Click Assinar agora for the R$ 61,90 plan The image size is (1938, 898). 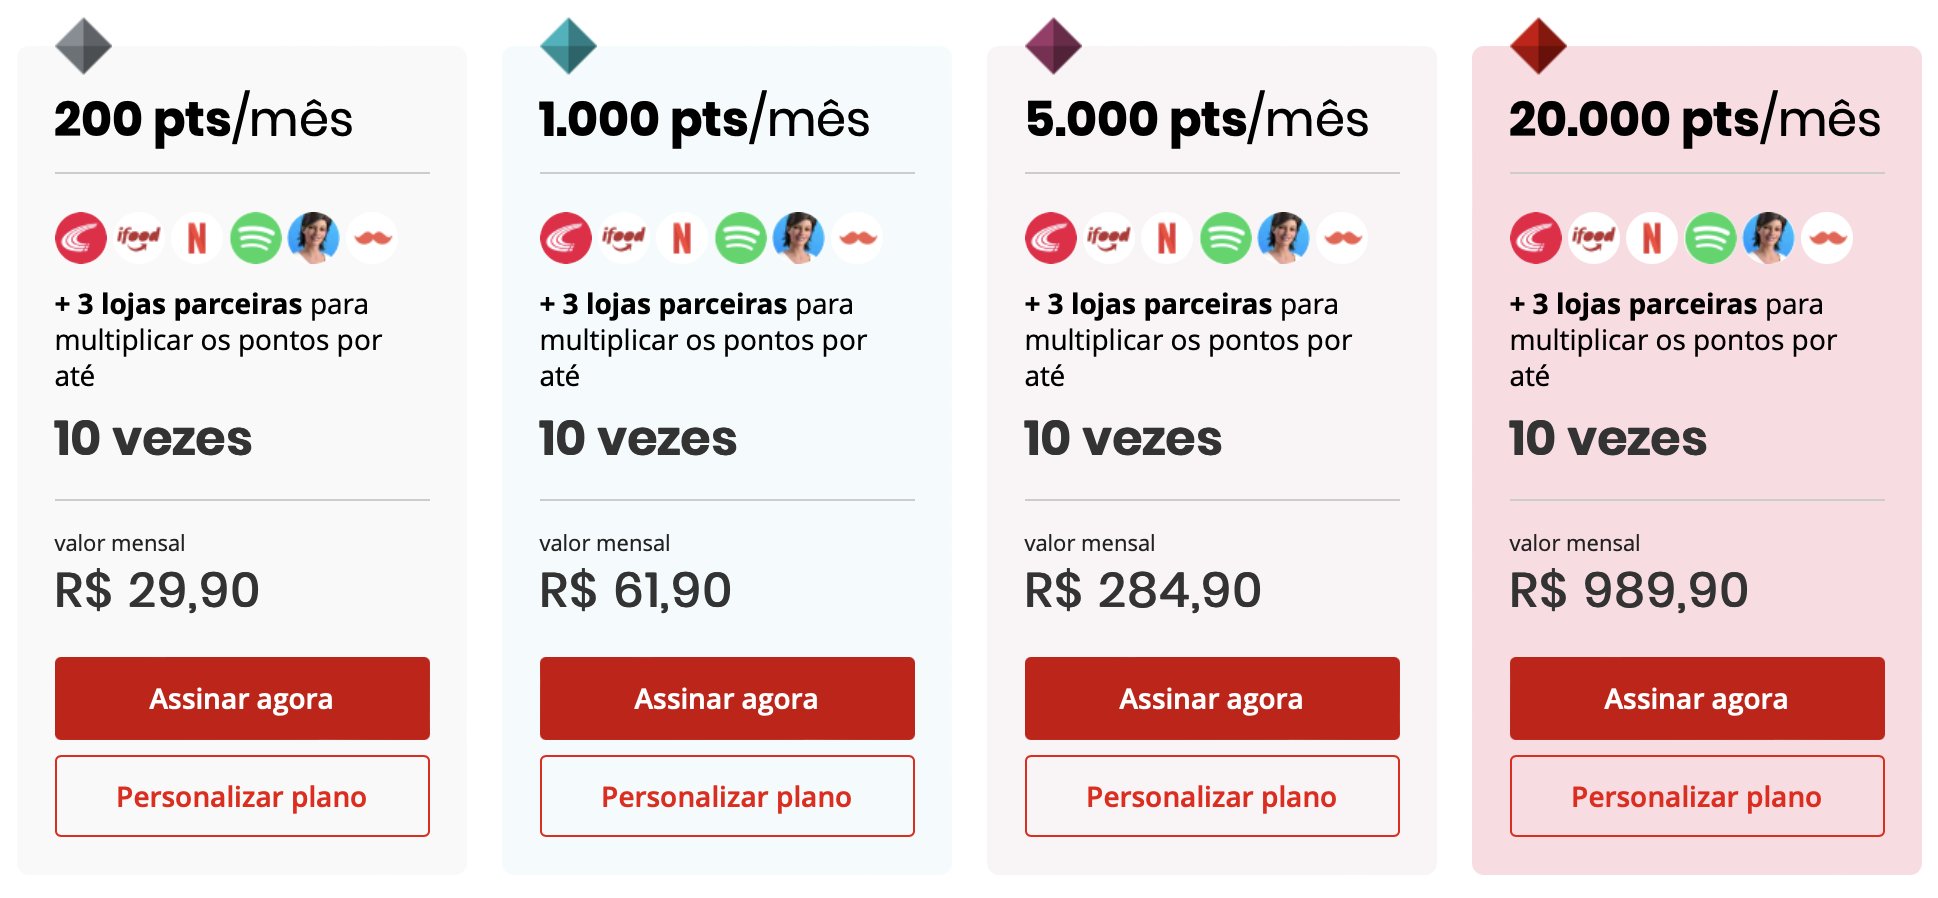(x=727, y=698)
